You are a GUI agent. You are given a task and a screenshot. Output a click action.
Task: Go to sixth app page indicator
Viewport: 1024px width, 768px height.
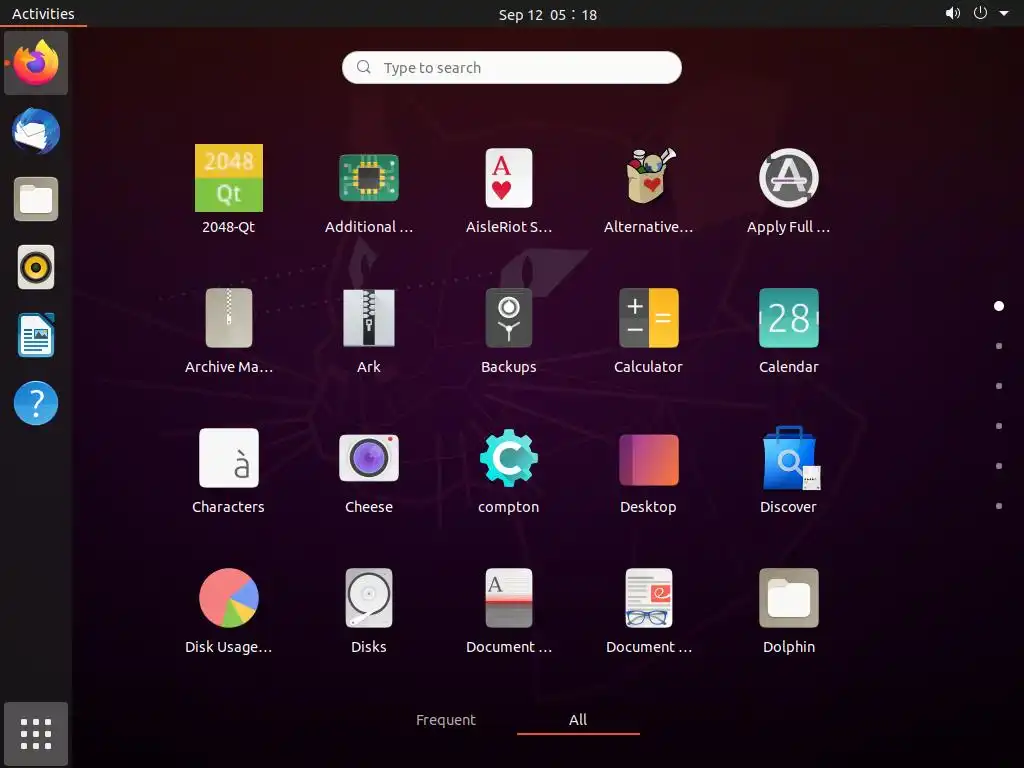click(x=999, y=505)
